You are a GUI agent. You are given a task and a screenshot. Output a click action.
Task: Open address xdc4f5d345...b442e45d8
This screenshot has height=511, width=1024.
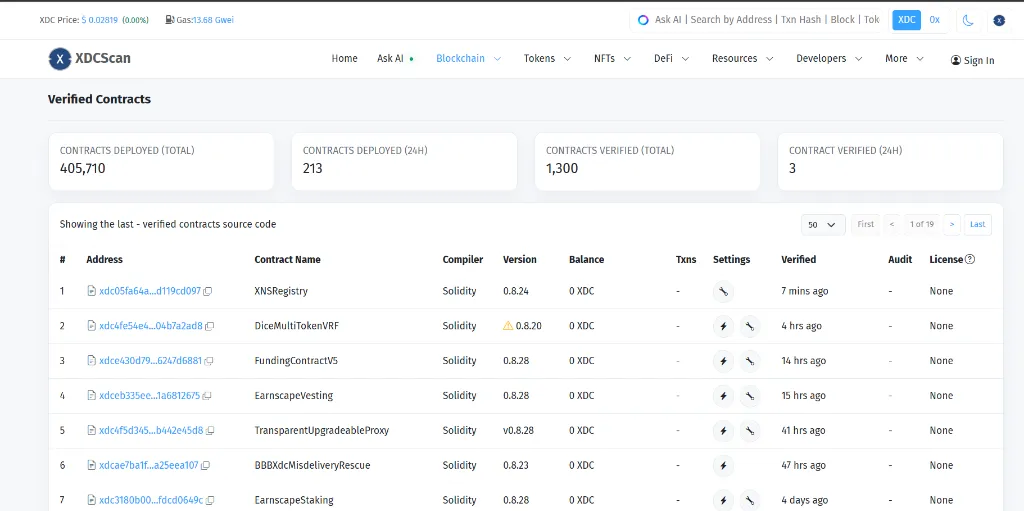pyautogui.click(x=151, y=431)
